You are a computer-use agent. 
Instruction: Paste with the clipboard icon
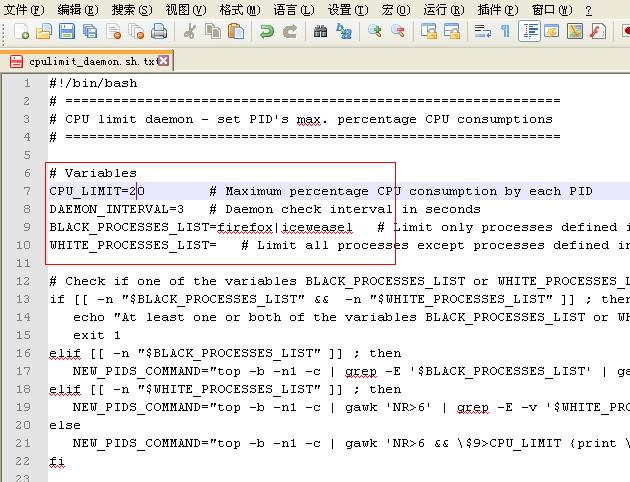click(x=235, y=31)
